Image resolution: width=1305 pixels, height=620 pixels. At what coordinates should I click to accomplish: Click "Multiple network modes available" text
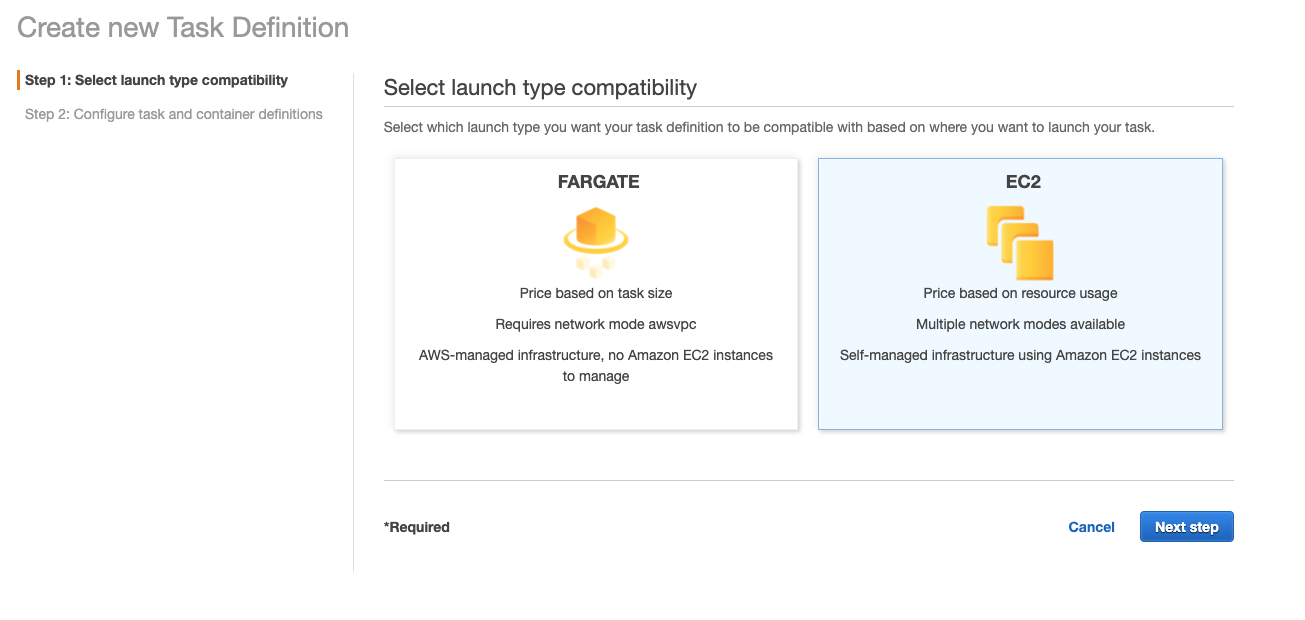[1020, 324]
